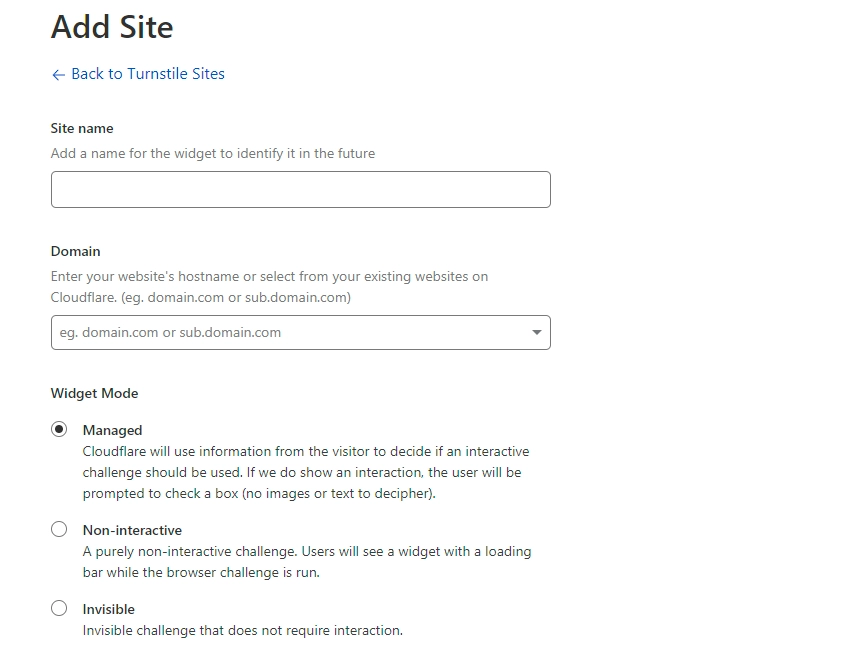The height and width of the screenshot is (661, 850).
Task: Click the Site name label text
Action: pos(82,128)
